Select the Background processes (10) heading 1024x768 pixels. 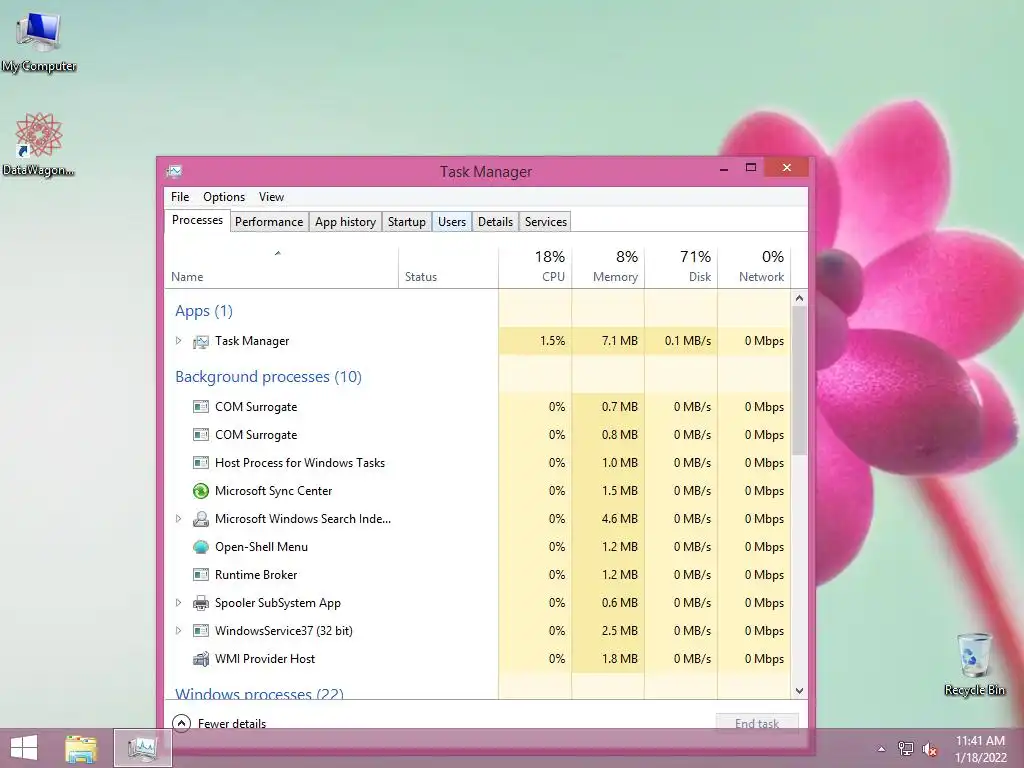[x=268, y=377]
